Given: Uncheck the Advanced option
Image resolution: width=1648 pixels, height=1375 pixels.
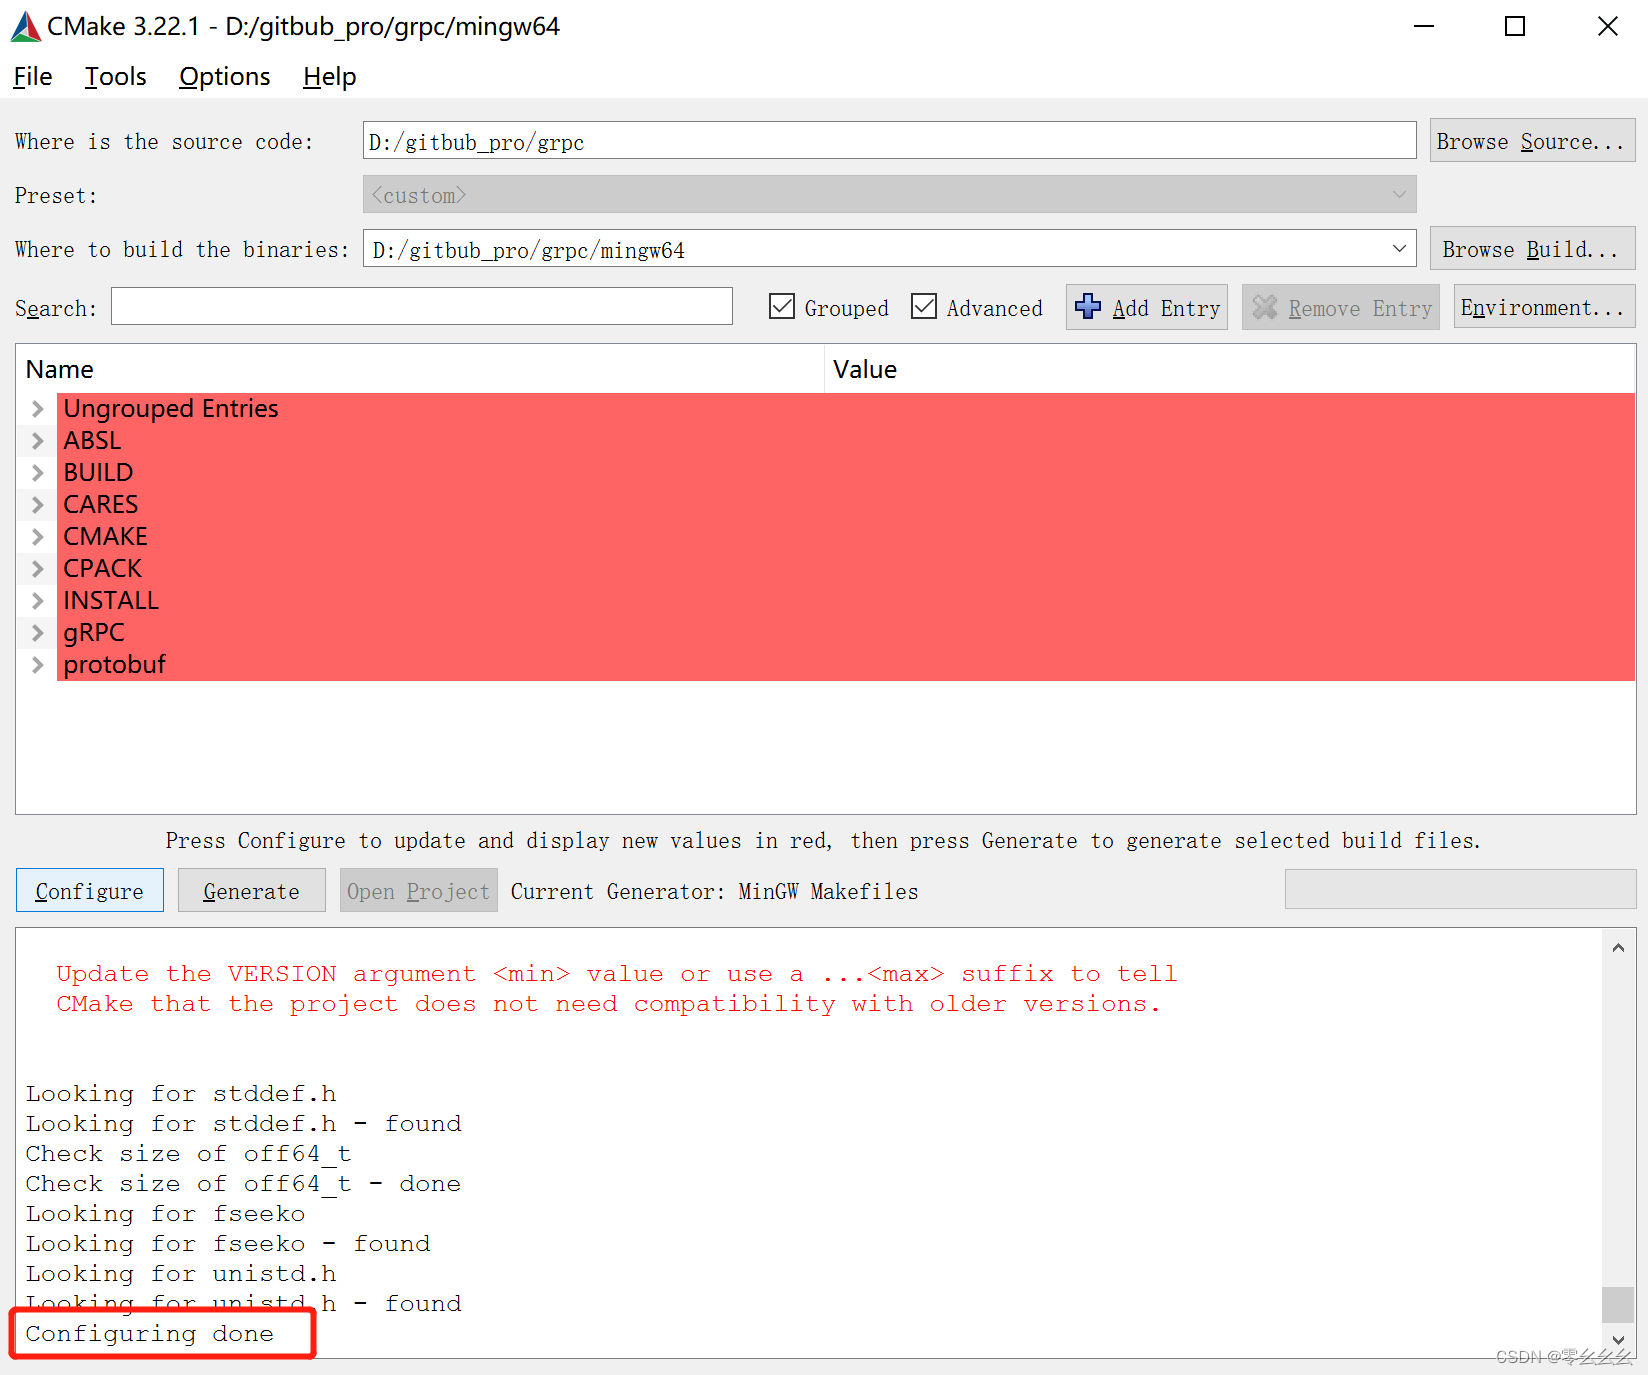Looking at the screenshot, I should 924,306.
